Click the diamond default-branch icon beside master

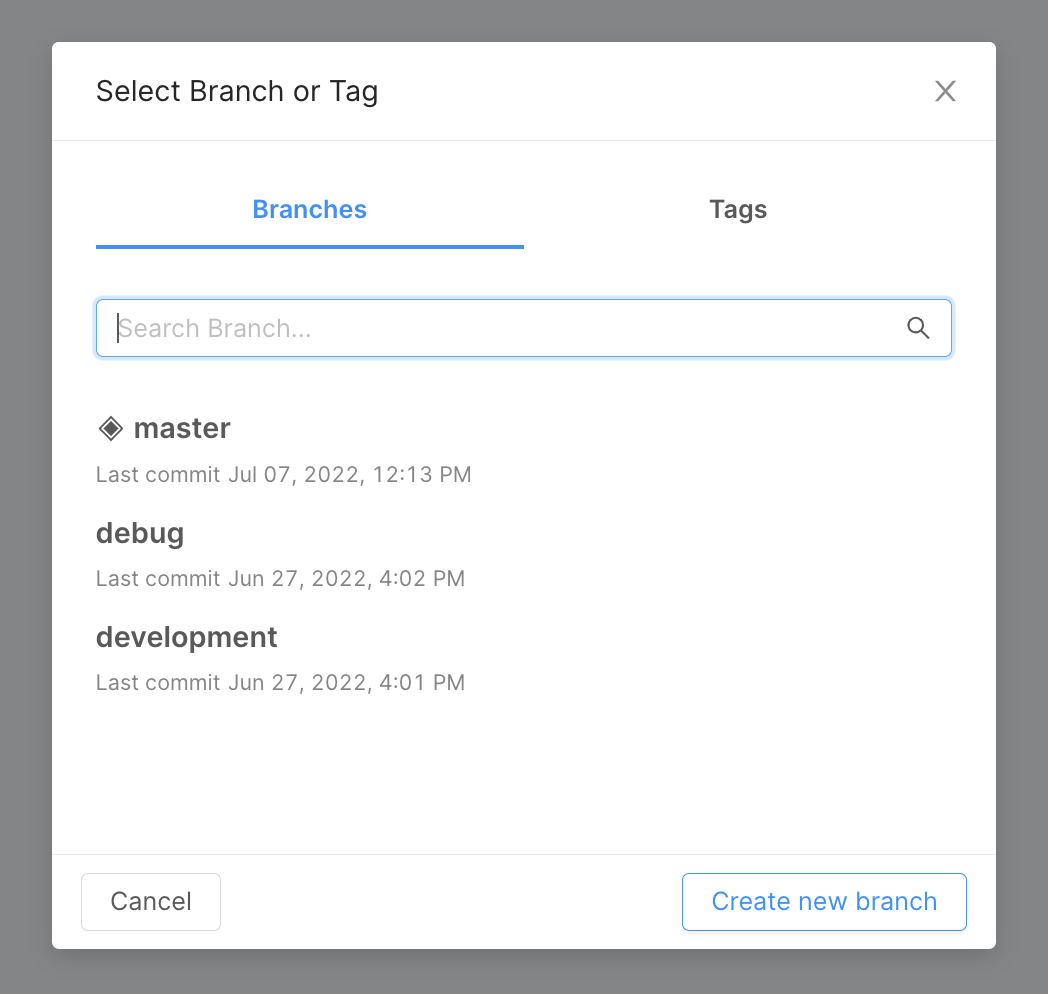110,428
